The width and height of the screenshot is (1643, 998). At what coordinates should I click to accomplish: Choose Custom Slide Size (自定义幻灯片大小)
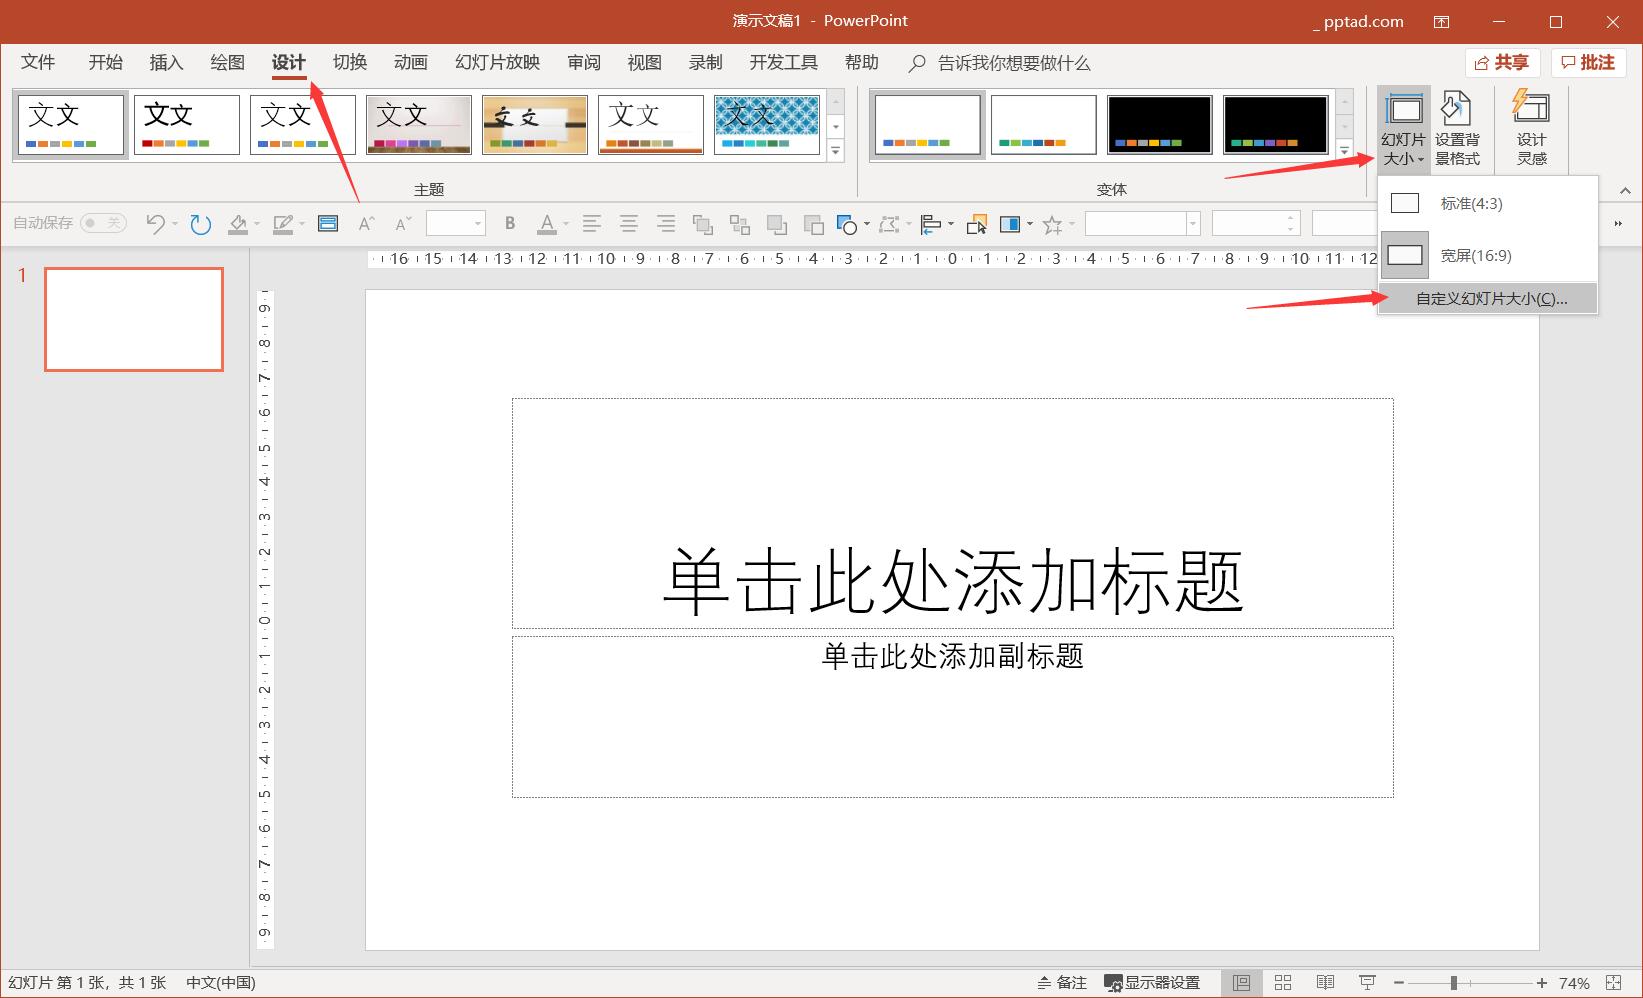[1487, 298]
